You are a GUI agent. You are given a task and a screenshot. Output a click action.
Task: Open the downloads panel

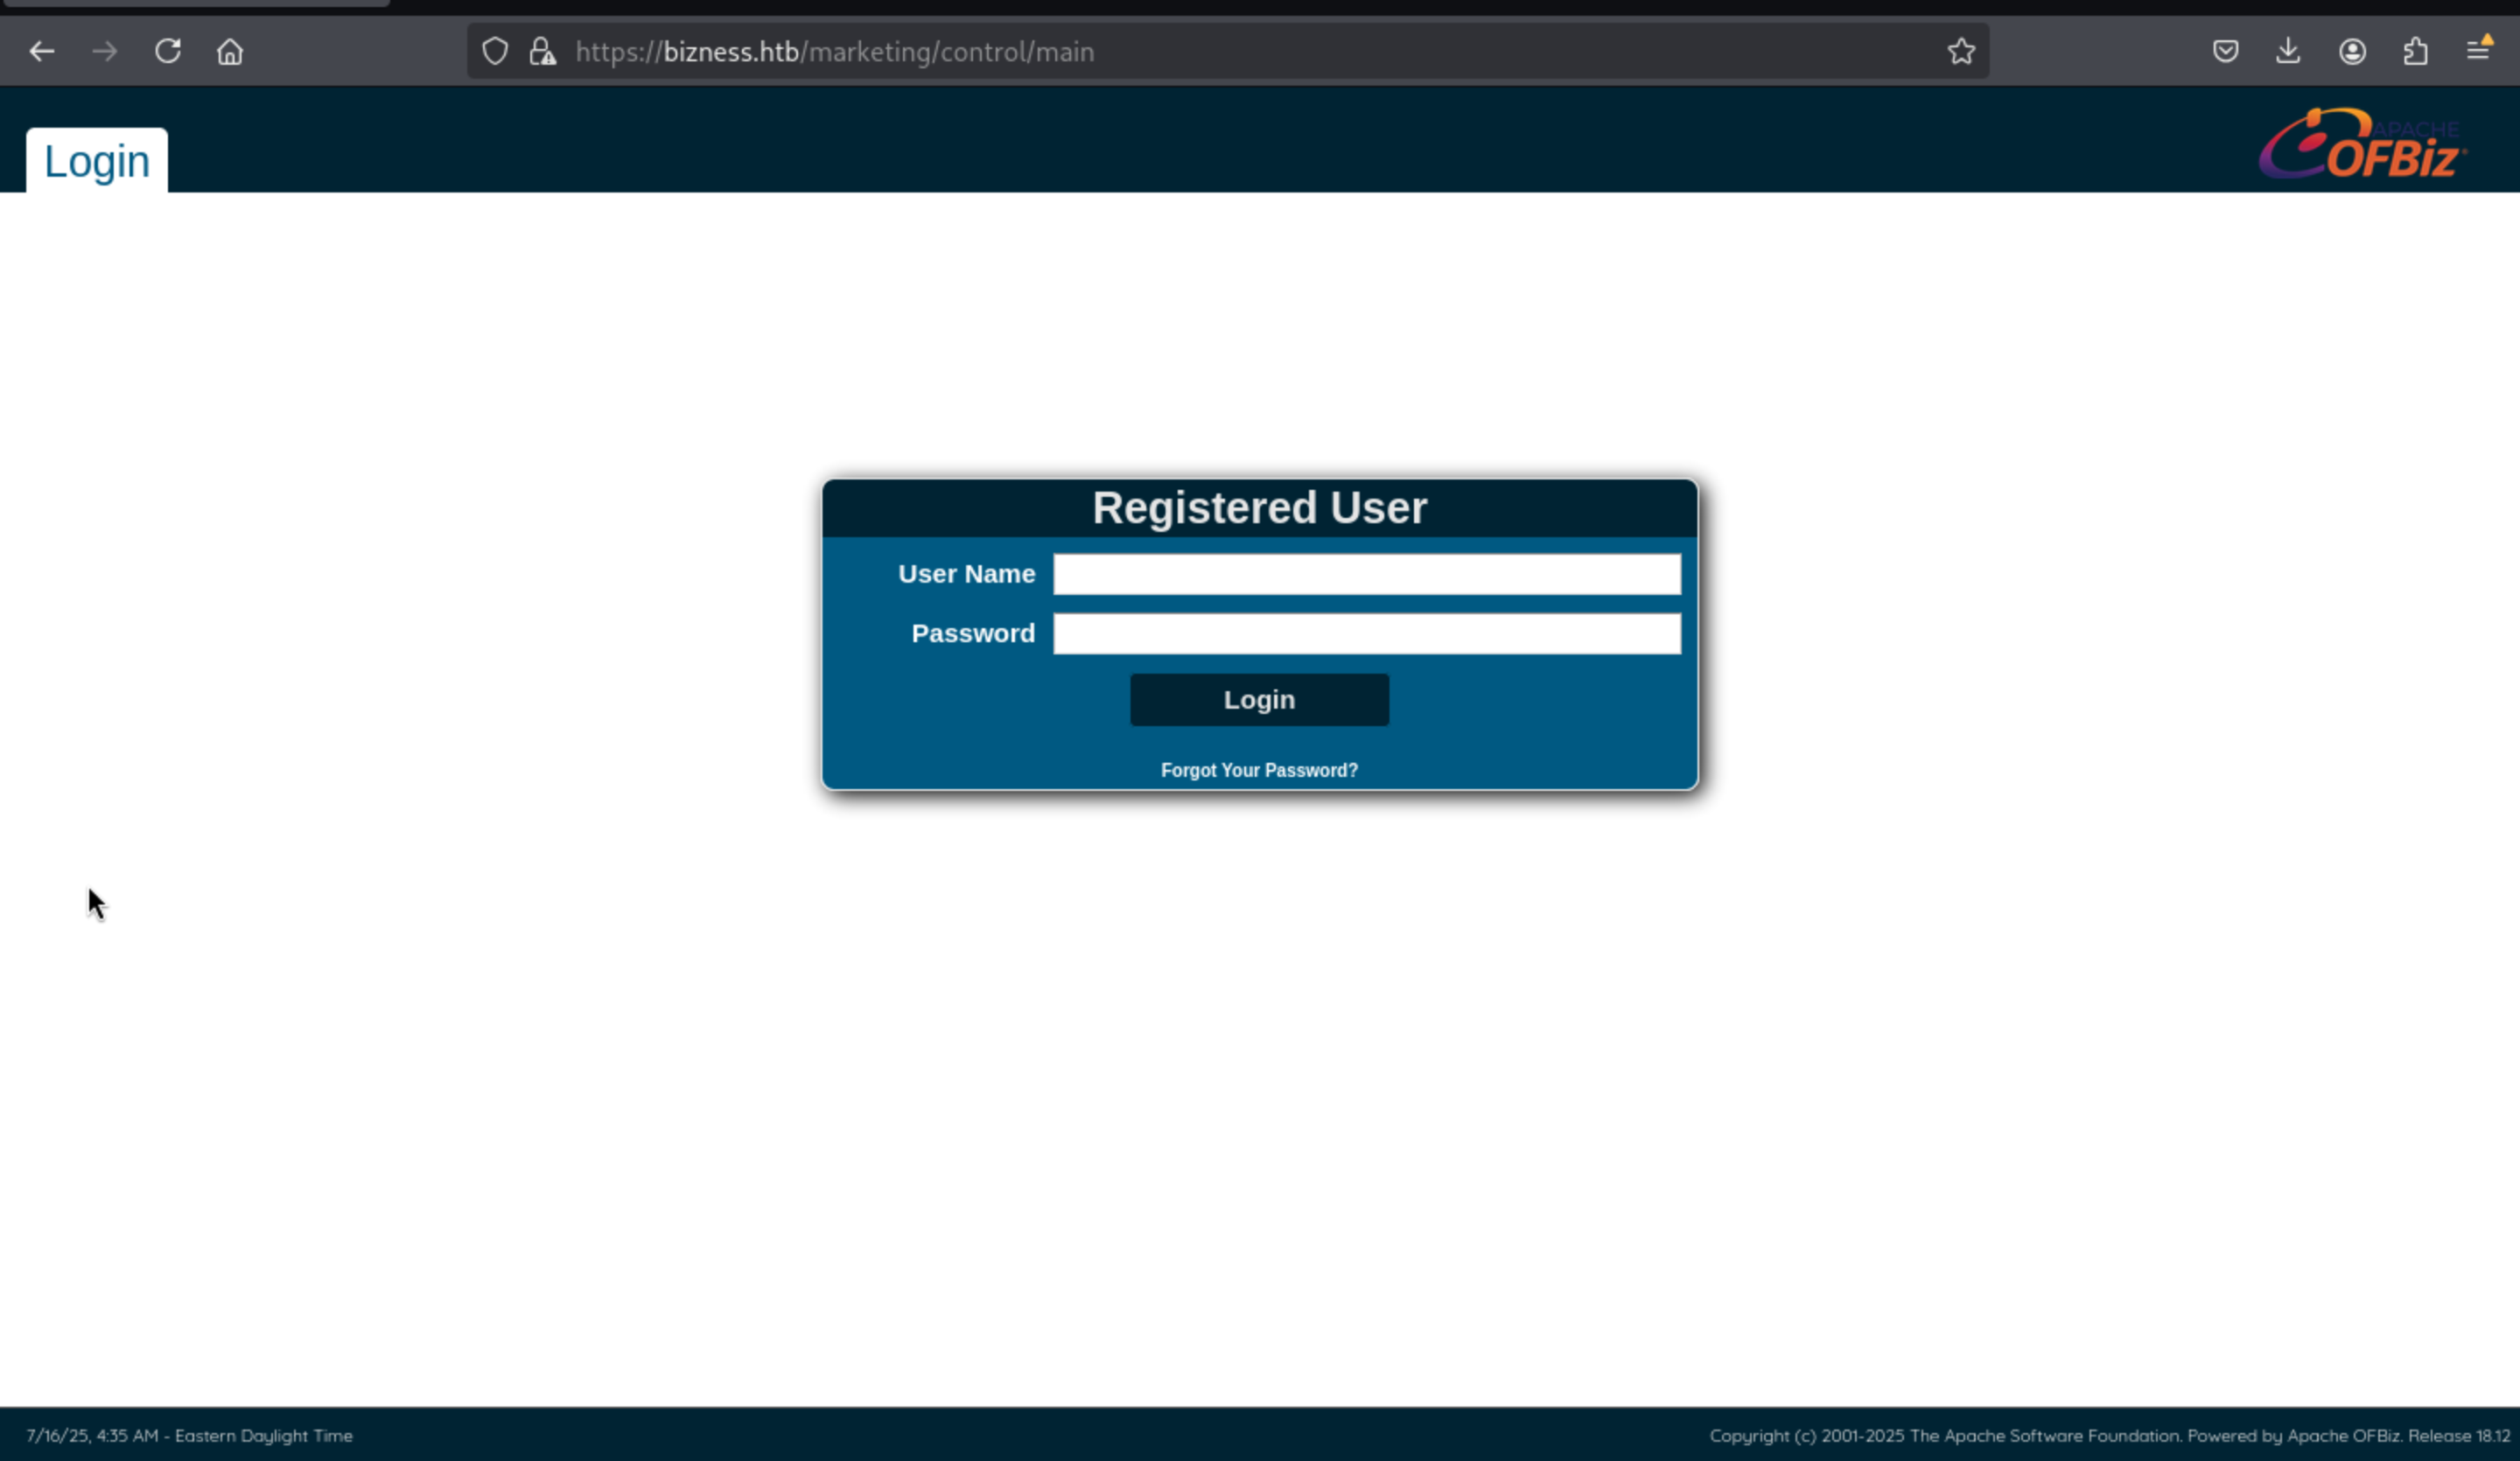click(x=2288, y=51)
